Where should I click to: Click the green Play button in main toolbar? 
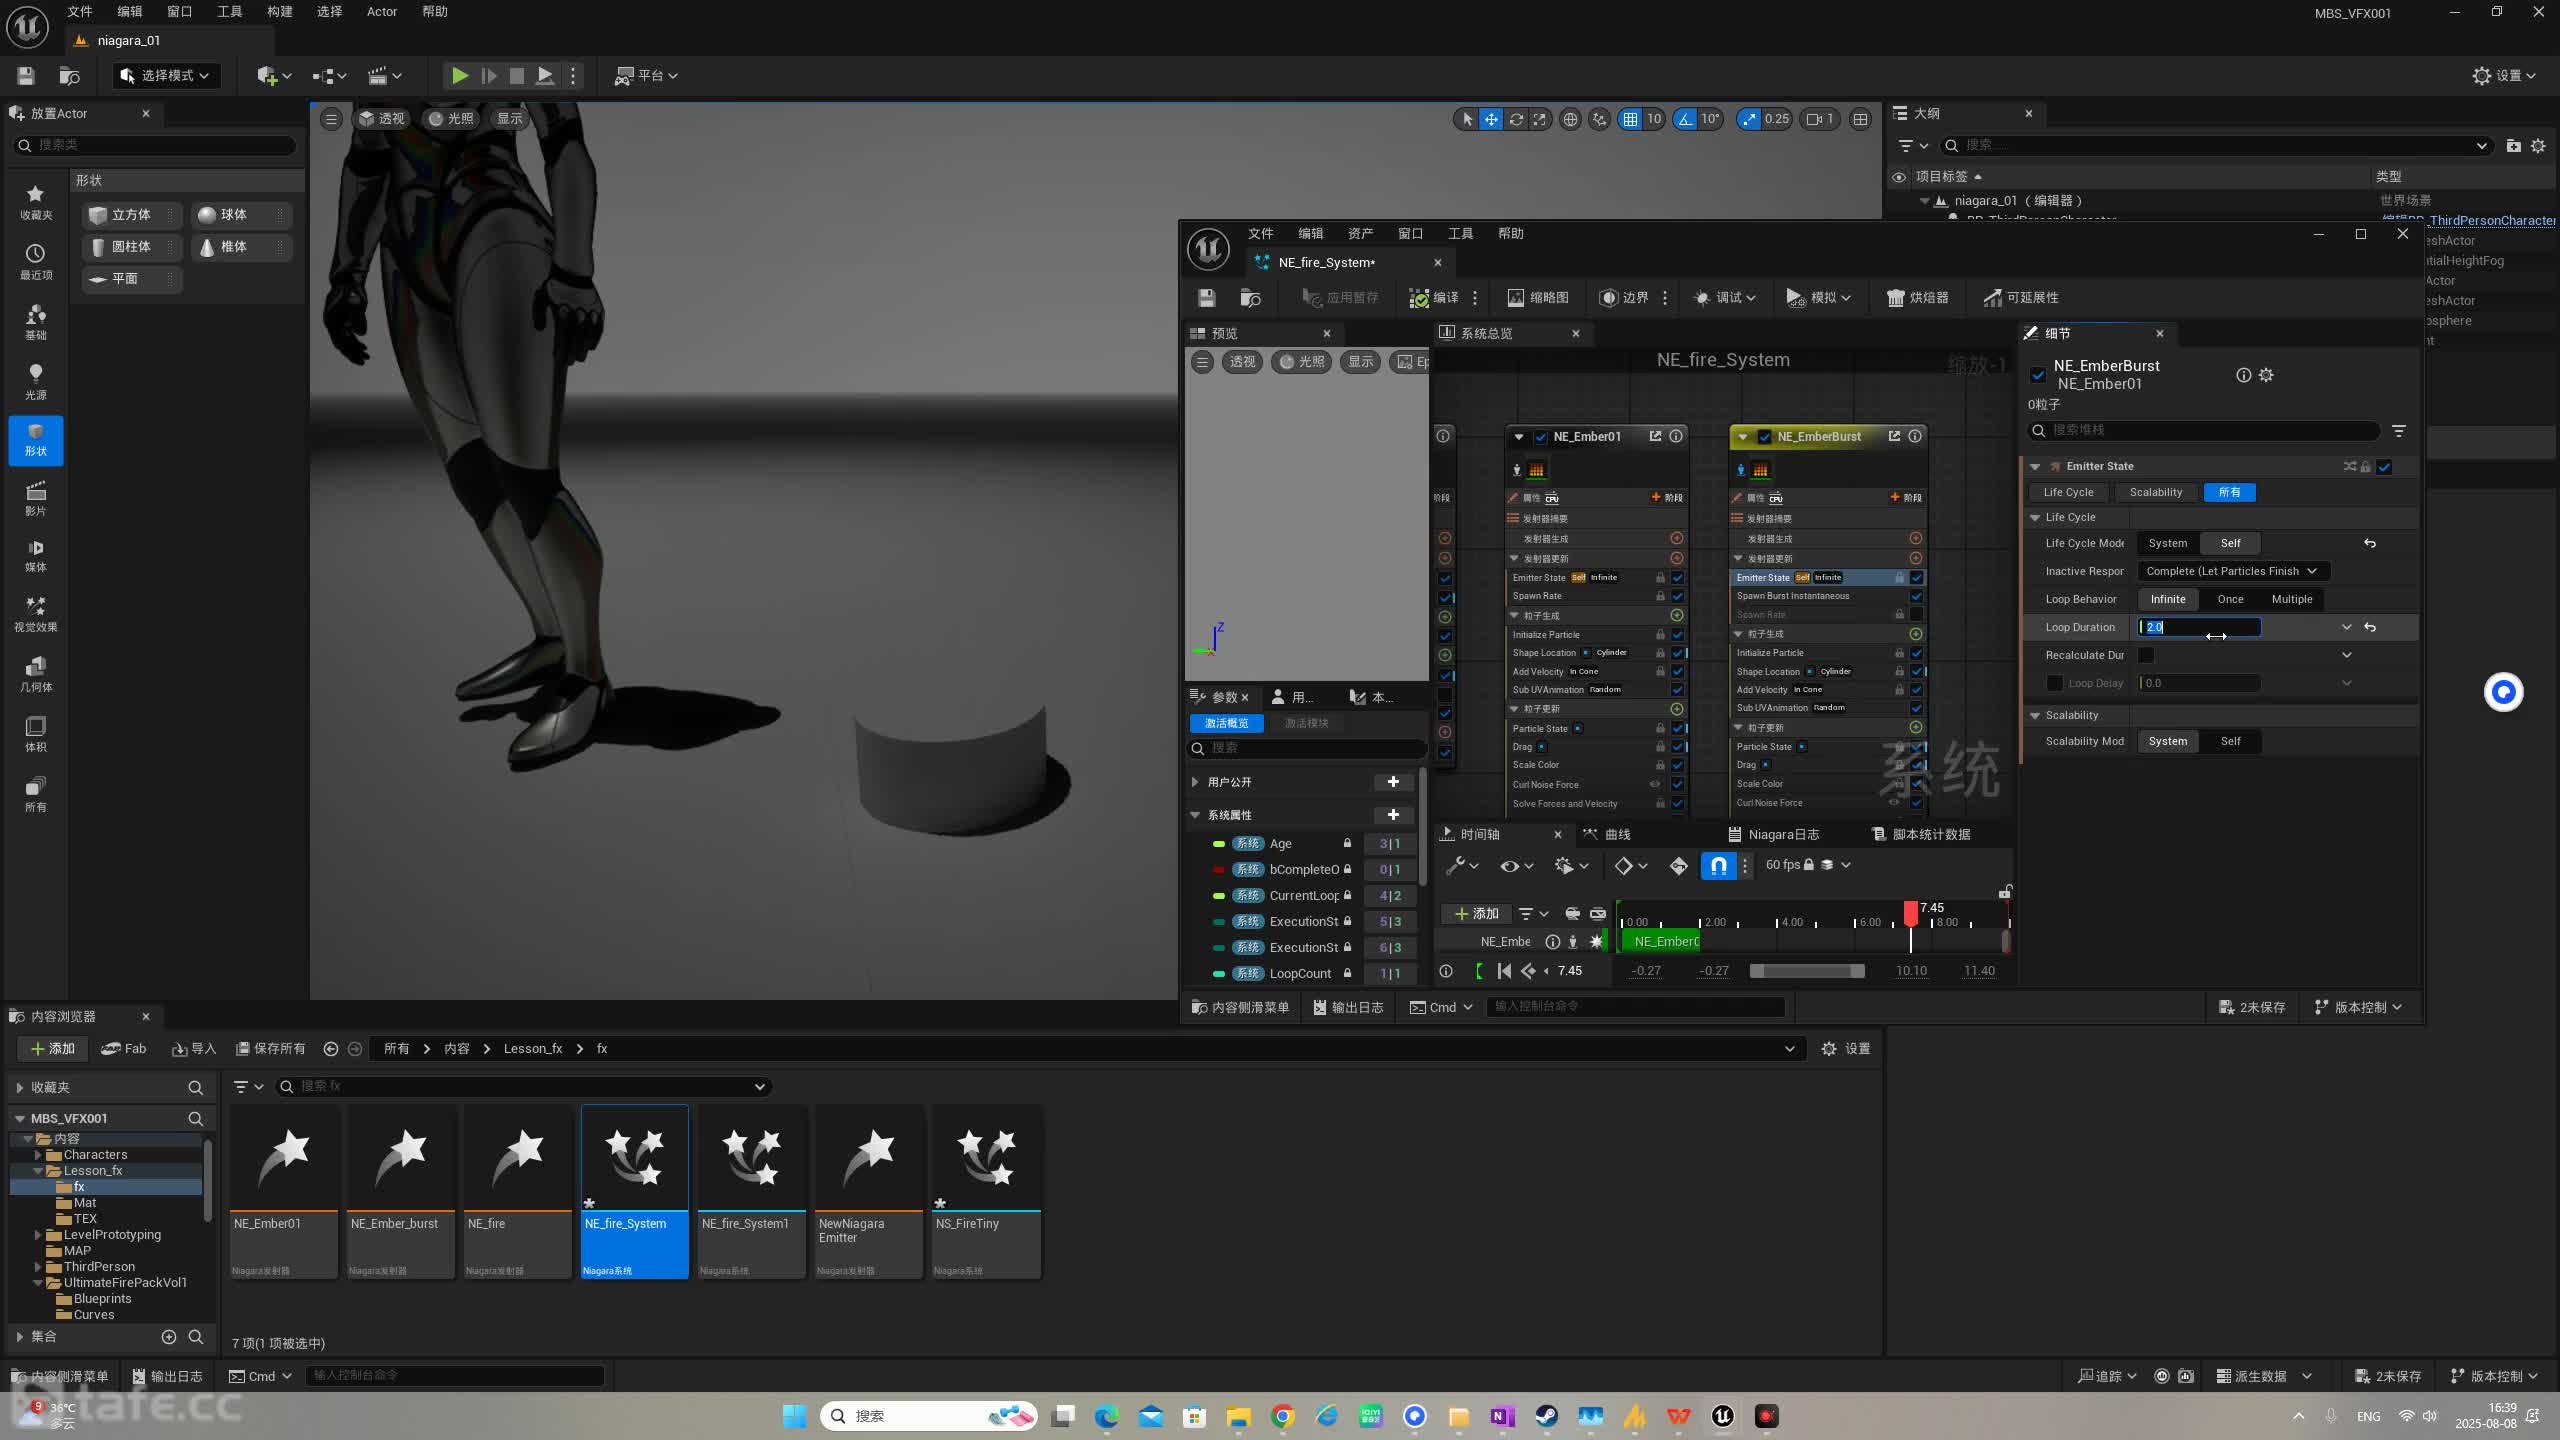tap(459, 75)
